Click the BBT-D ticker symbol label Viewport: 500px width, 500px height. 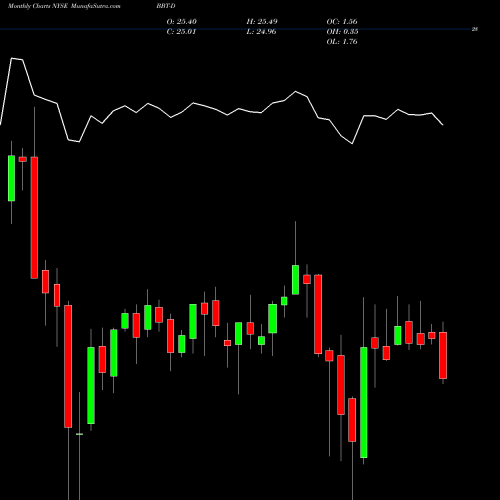tap(166, 6)
